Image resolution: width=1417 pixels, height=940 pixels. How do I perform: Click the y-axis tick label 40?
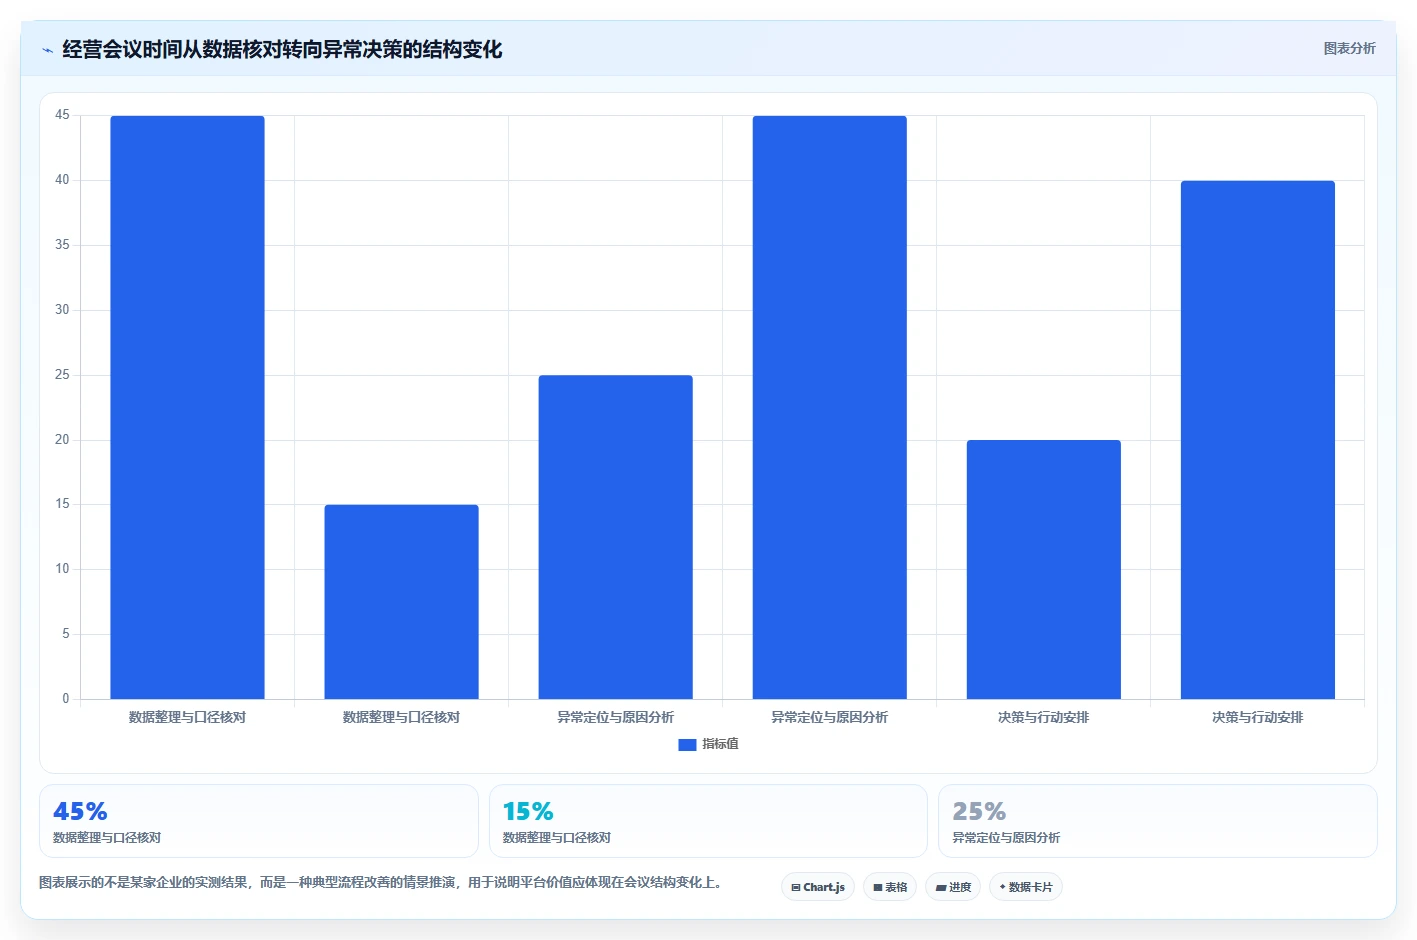(x=62, y=180)
